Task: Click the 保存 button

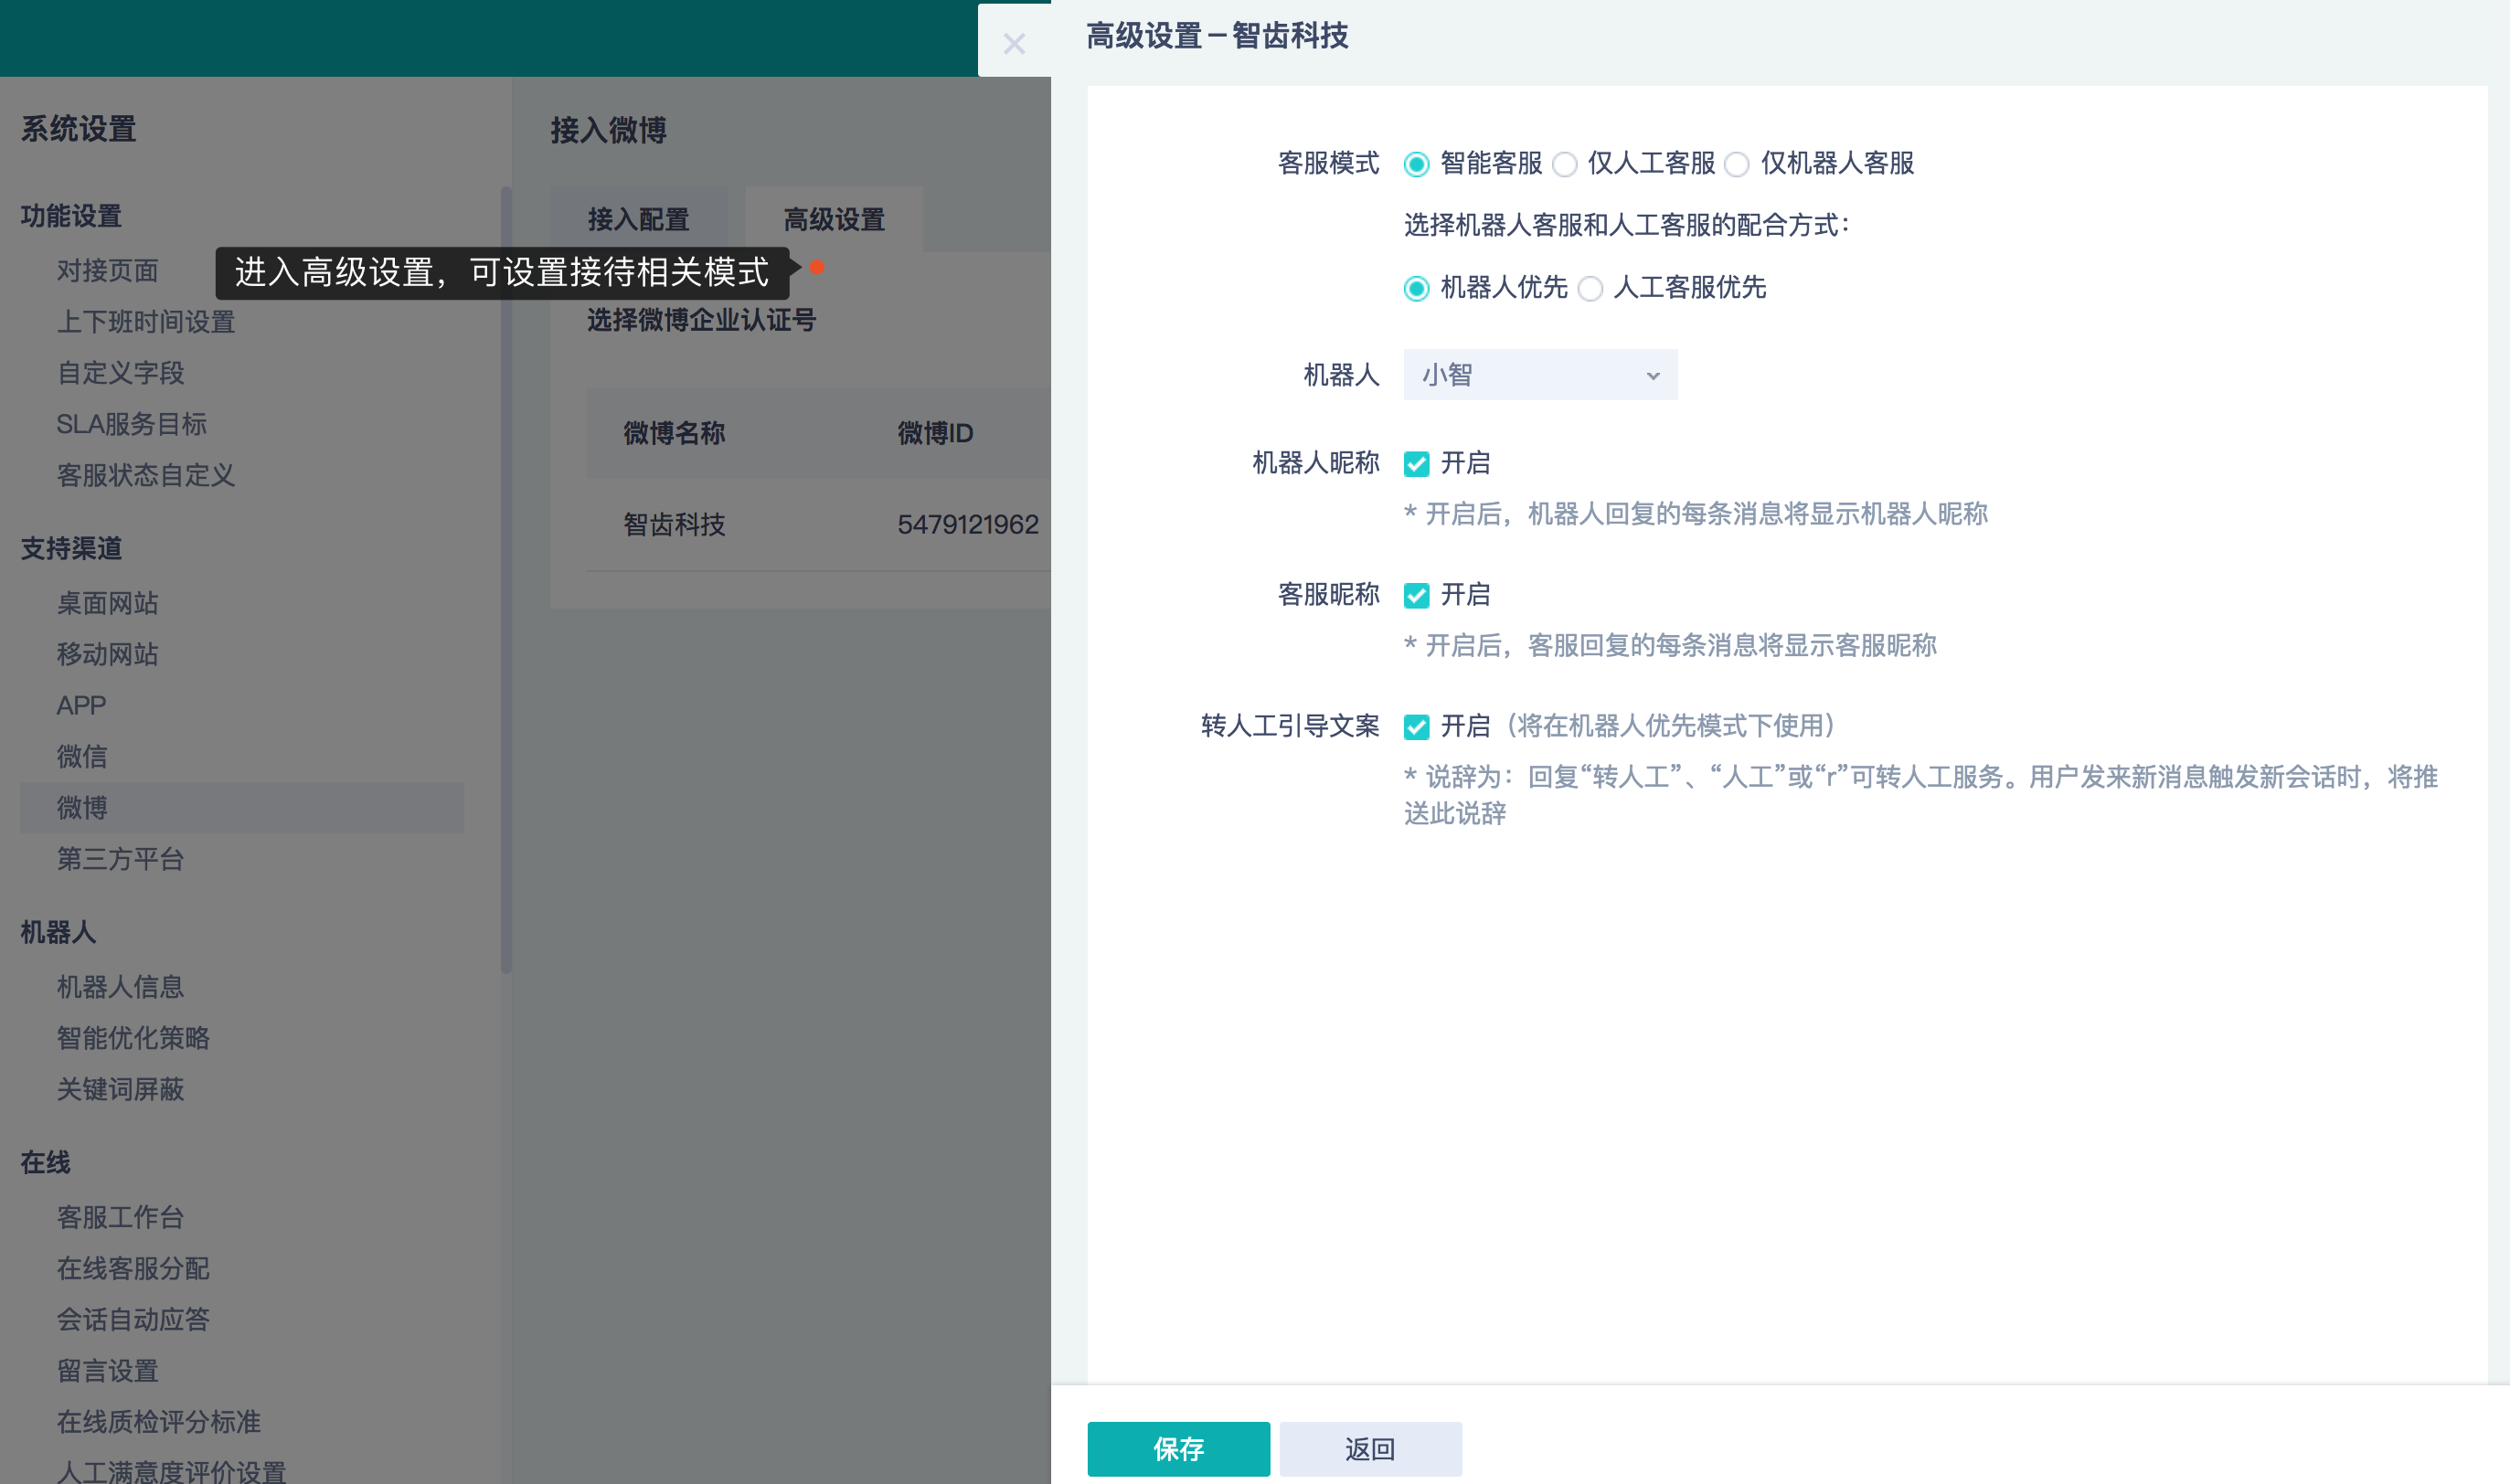Action: (1178, 1449)
